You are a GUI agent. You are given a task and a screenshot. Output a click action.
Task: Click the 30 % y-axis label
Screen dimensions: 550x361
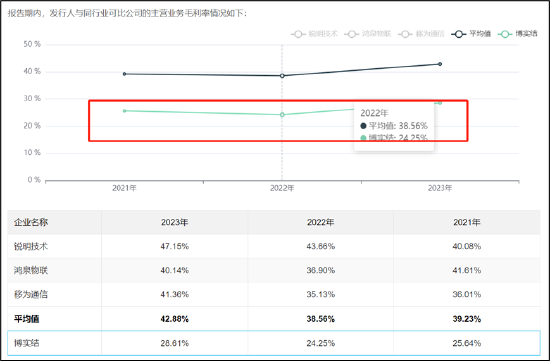pyautogui.click(x=32, y=99)
